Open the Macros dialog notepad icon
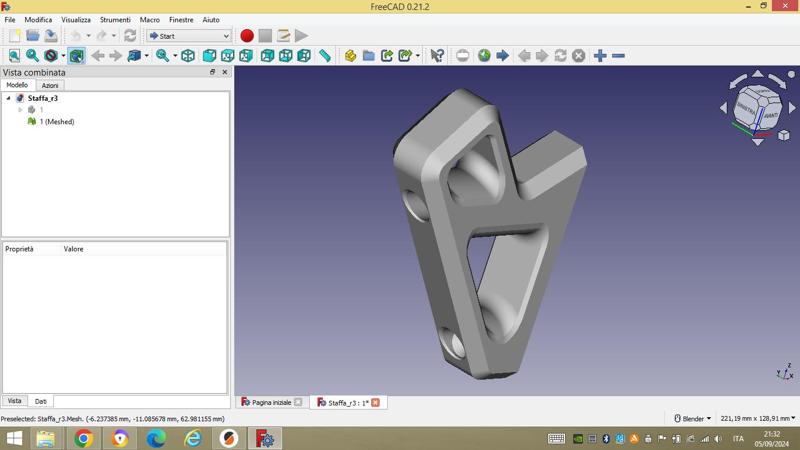The height and width of the screenshot is (450, 800). coord(284,36)
